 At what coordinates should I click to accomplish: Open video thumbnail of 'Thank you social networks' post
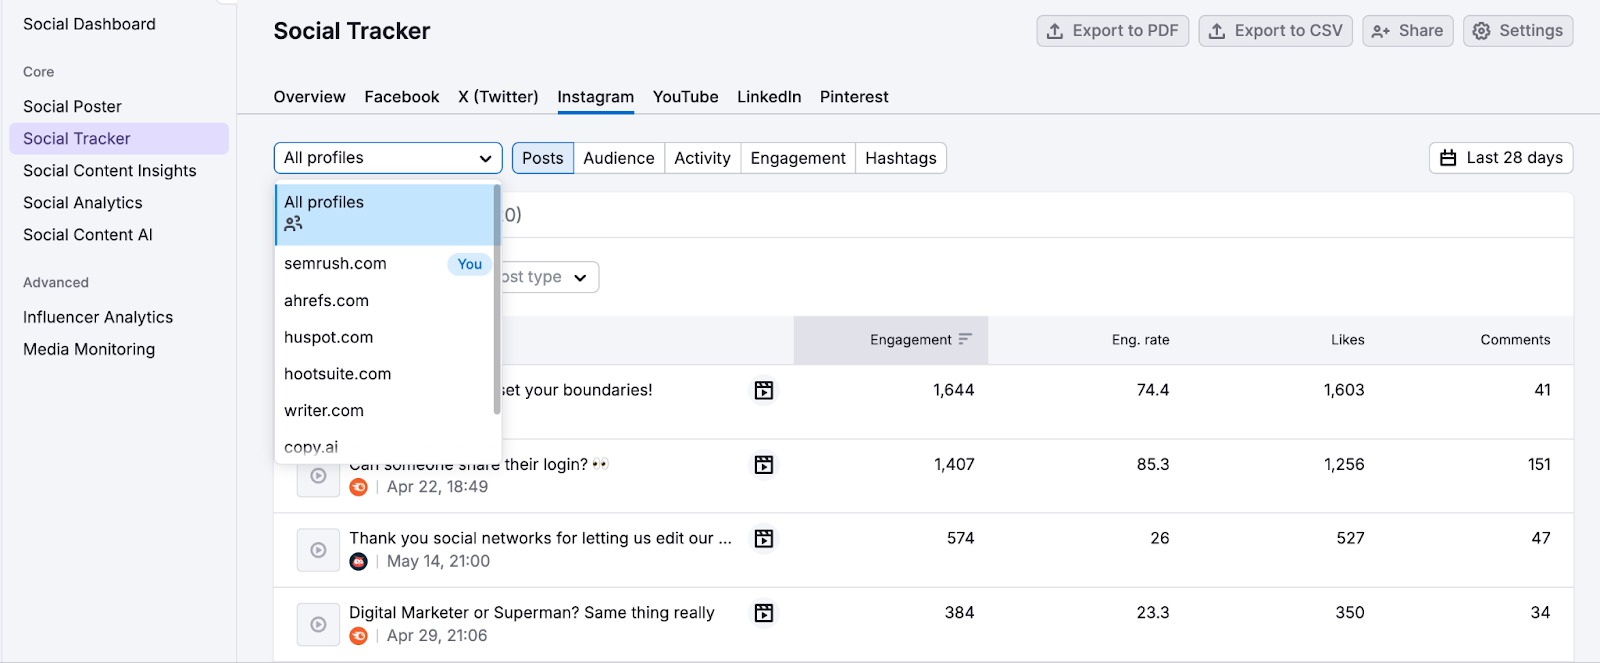tap(318, 550)
